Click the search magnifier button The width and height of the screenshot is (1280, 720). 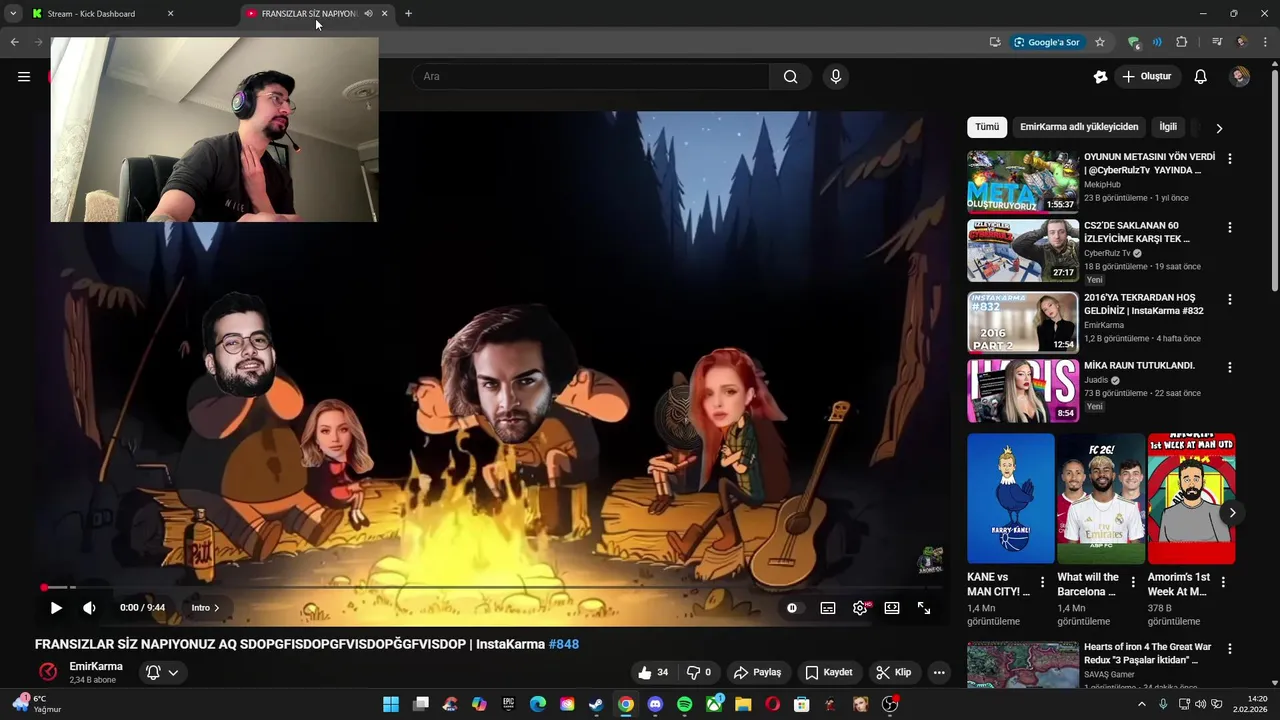click(x=790, y=76)
